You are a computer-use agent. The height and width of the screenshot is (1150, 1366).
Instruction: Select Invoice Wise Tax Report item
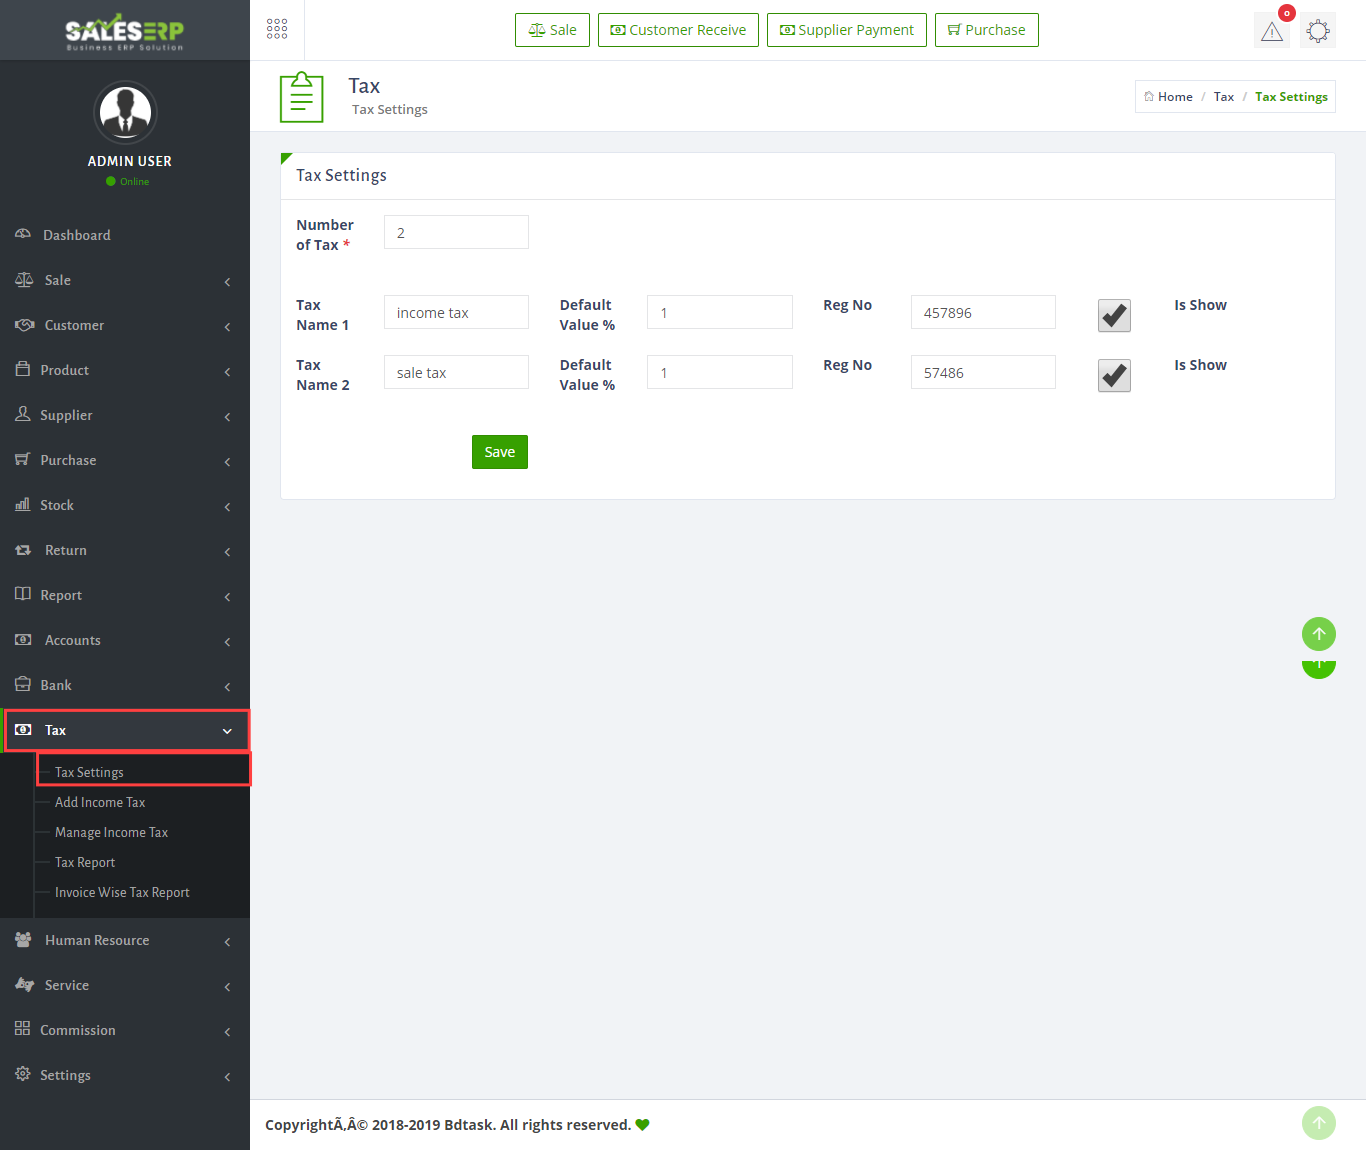pyautogui.click(x=122, y=892)
